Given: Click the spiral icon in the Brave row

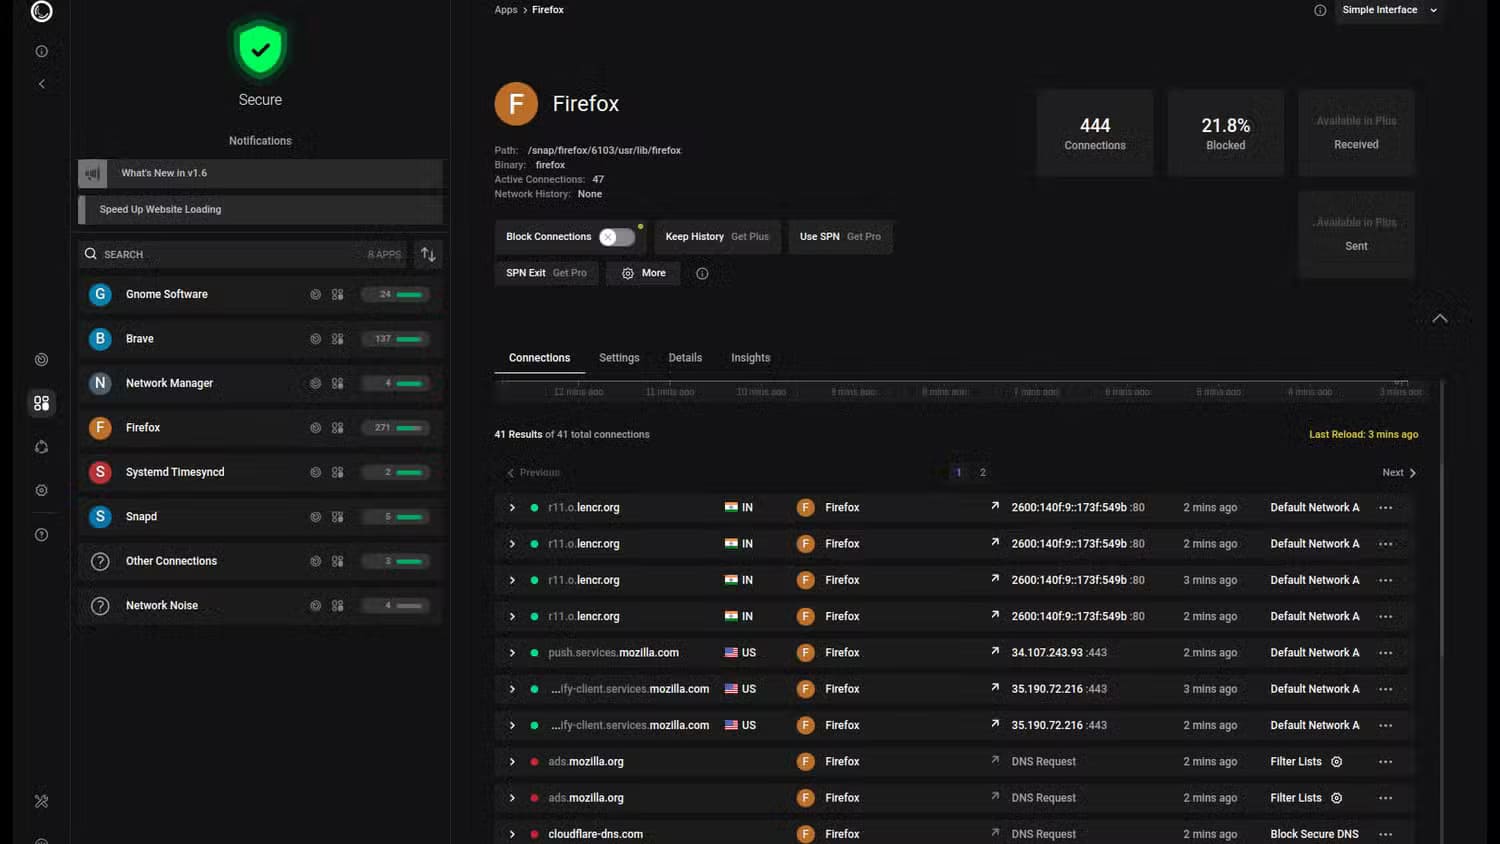Looking at the screenshot, I should tap(315, 339).
